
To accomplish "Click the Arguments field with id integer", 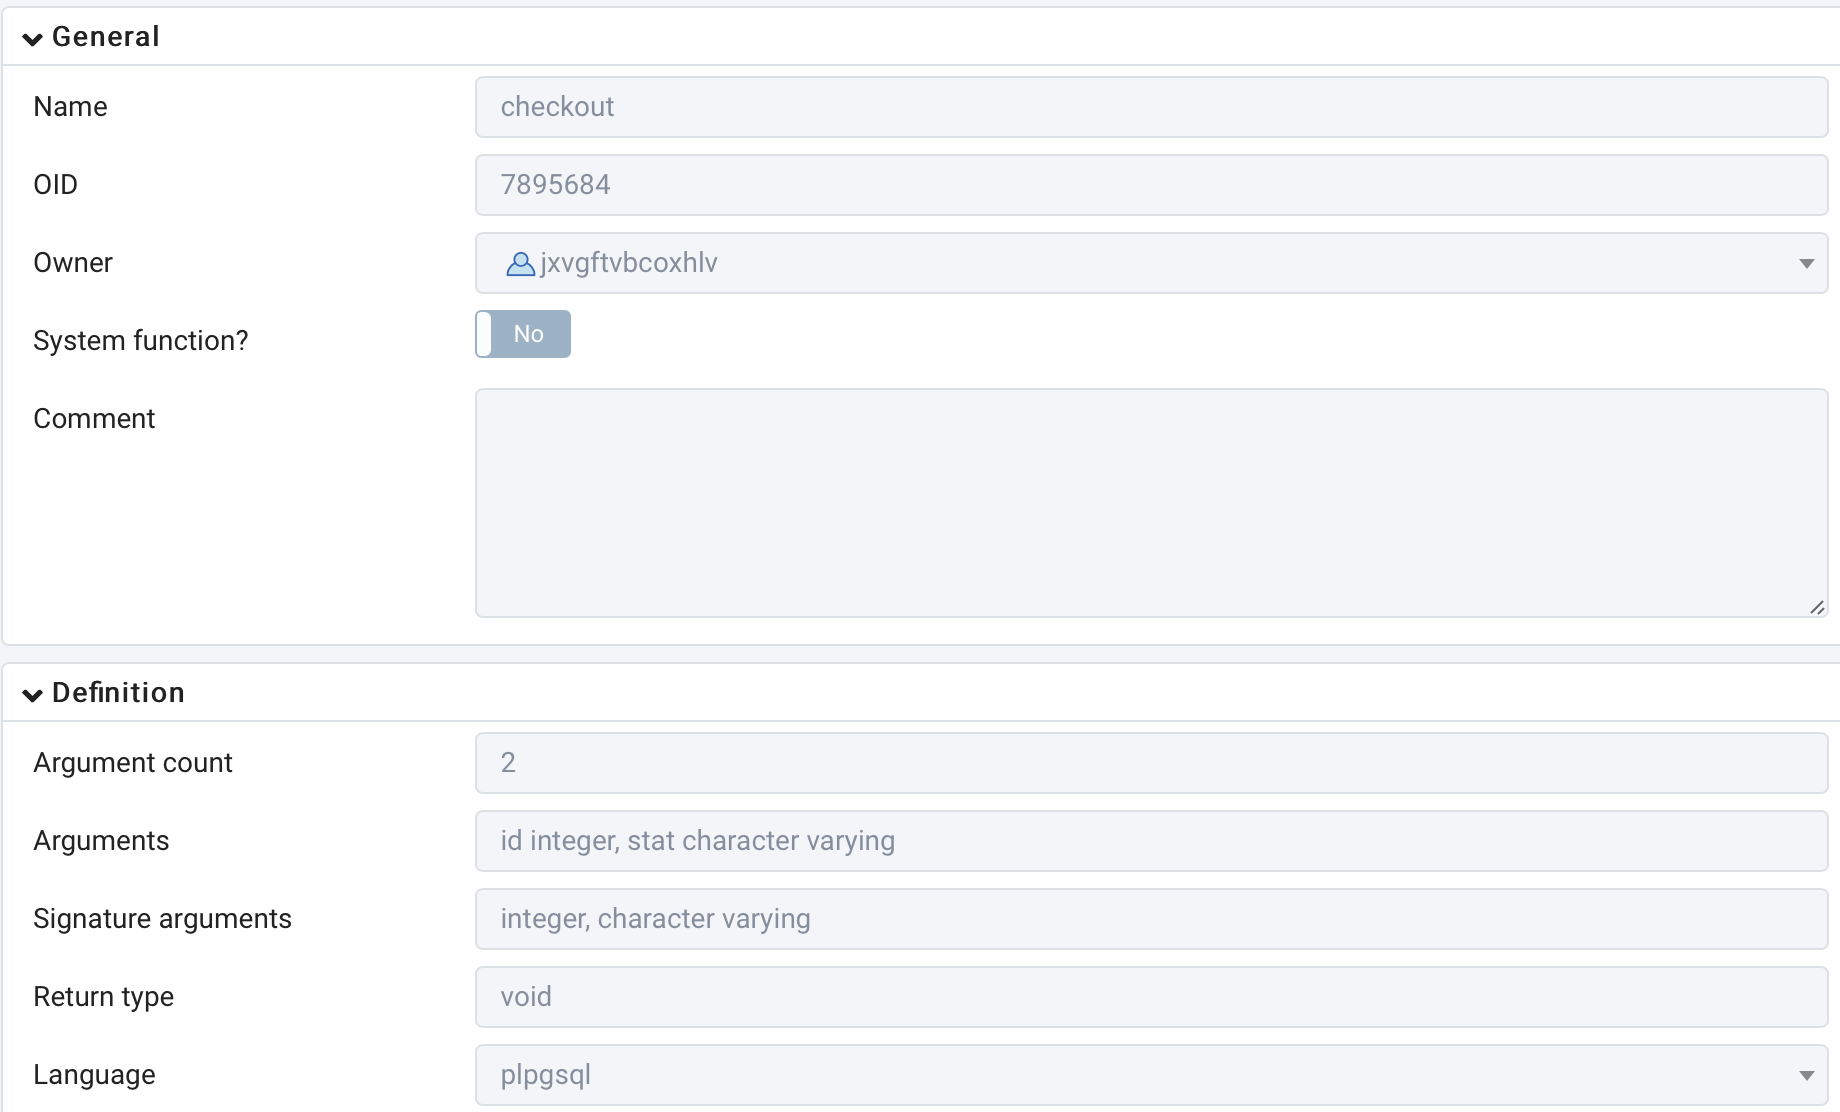I will click(x=1151, y=841).
